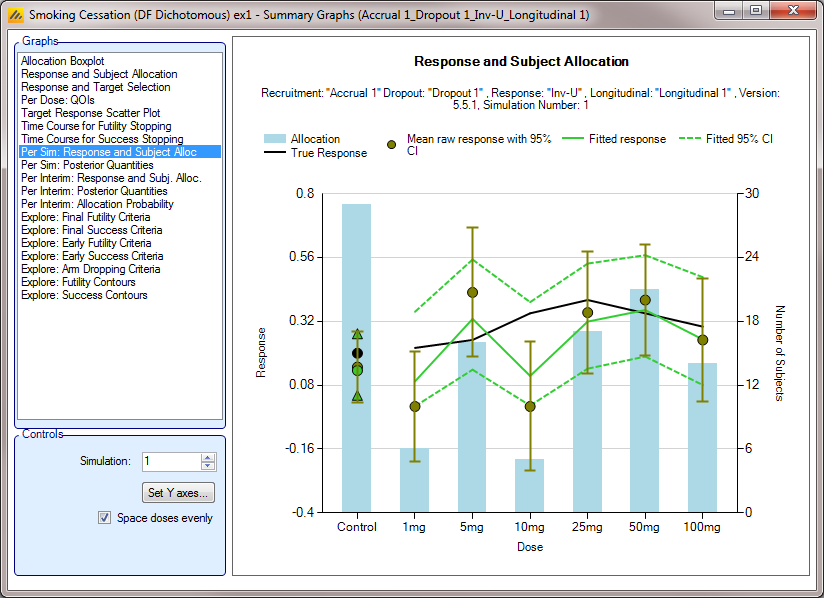
Task: Select Explore: Arm Dropping Criteria
Action: click(x=90, y=269)
